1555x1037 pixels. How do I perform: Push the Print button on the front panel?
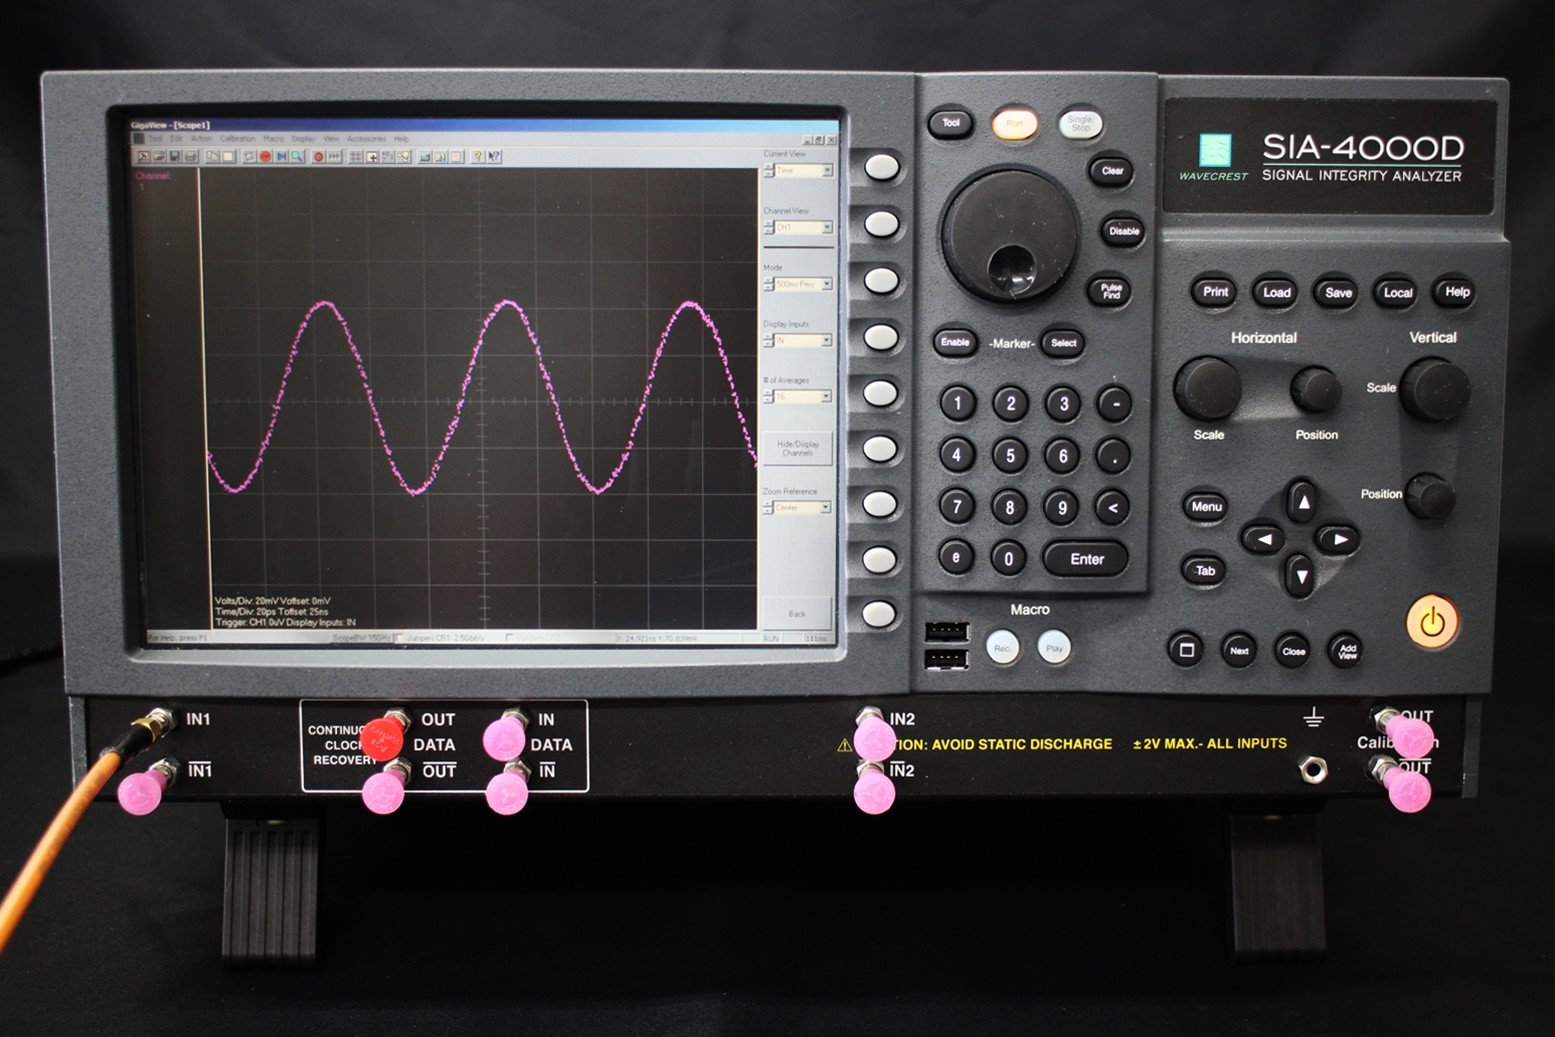1215,292
